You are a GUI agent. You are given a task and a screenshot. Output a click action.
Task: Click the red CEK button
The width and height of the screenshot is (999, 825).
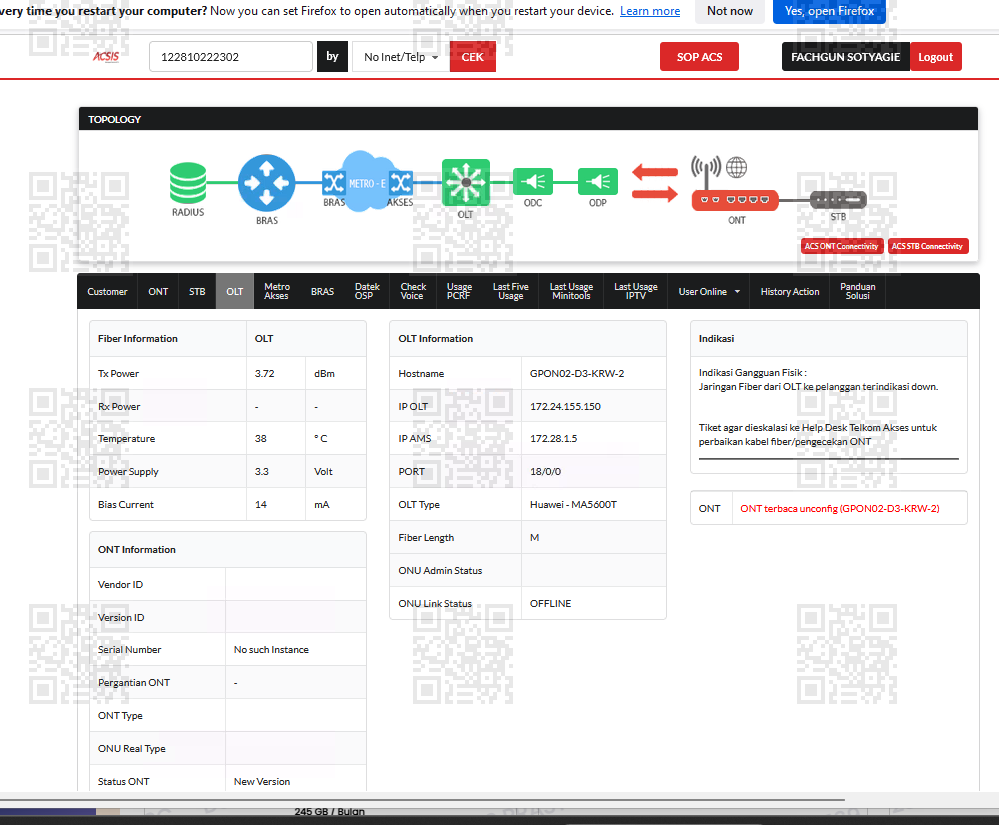tap(473, 57)
